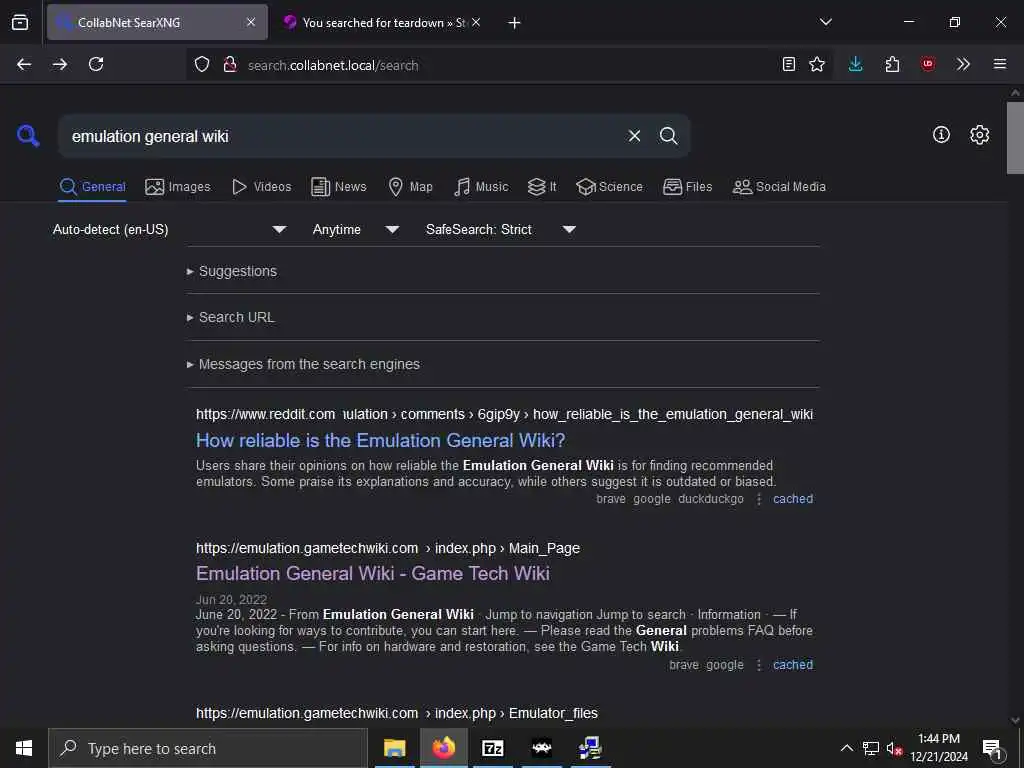Viewport: 1024px width, 768px height.
Task: Switch to CollabNet SearXNG tab
Action: [x=157, y=22]
